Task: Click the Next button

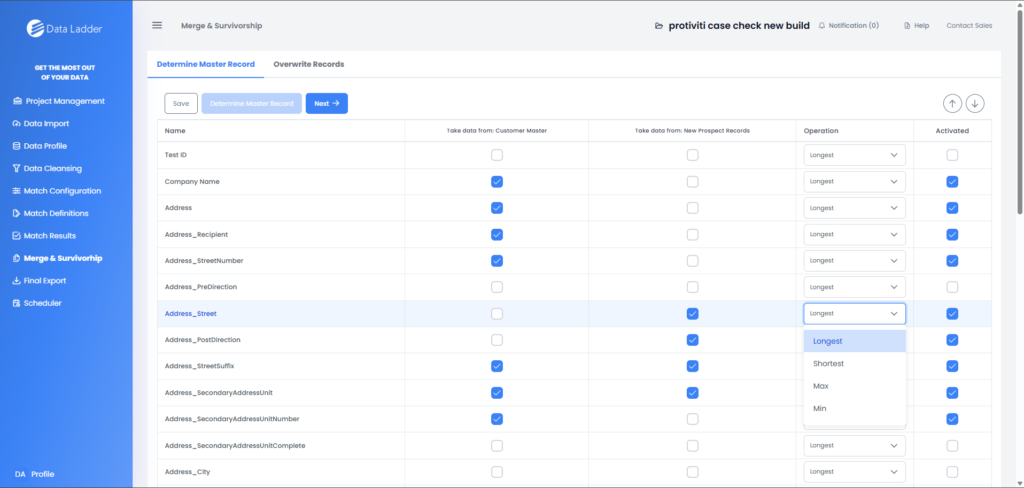Action: click(x=327, y=103)
